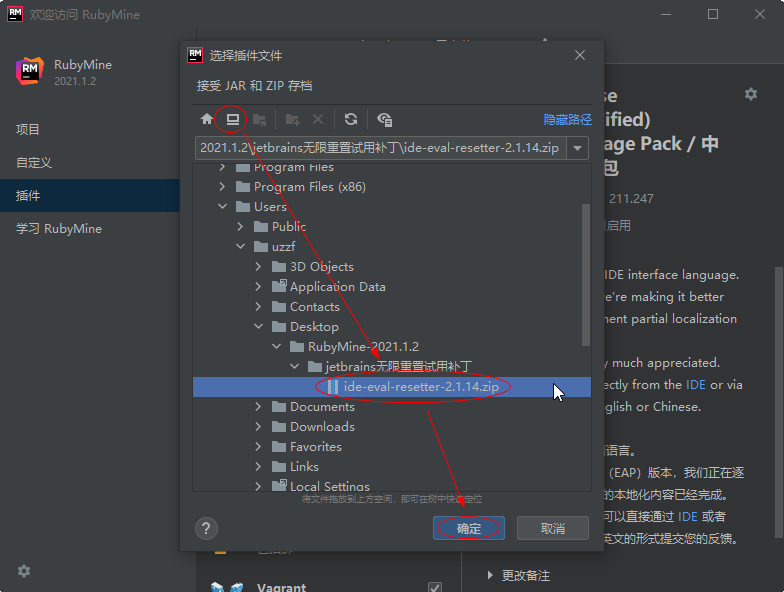Open 插件 tab in welcome sidebar
Screen dimensions: 784x592
point(90,196)
